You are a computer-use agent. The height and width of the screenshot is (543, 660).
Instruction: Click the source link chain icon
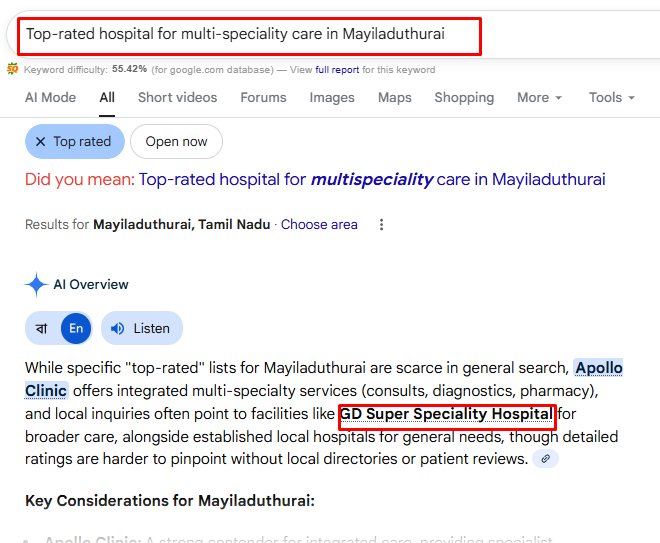(545, 459)
